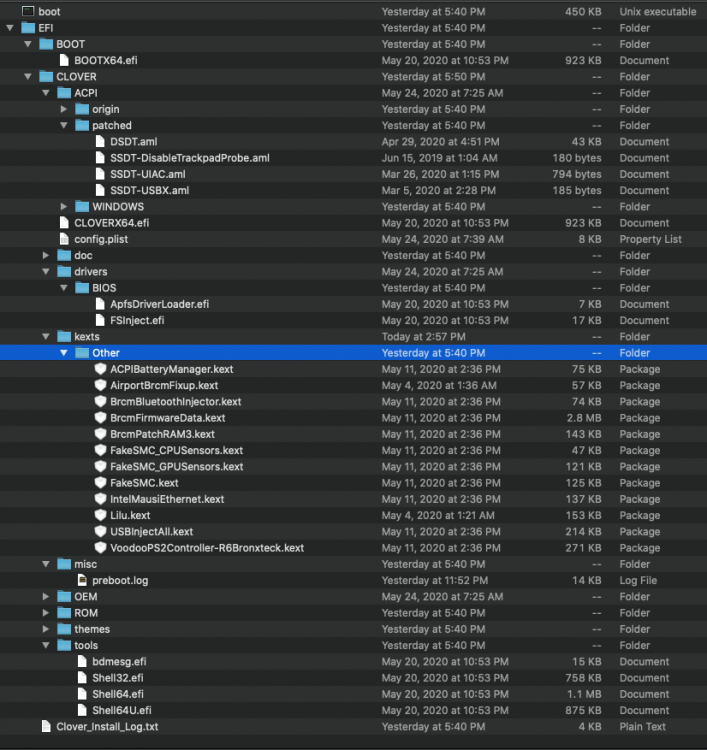
Task: Click the 'Unix executable' kind entry
Action: [x=658, y=11]
